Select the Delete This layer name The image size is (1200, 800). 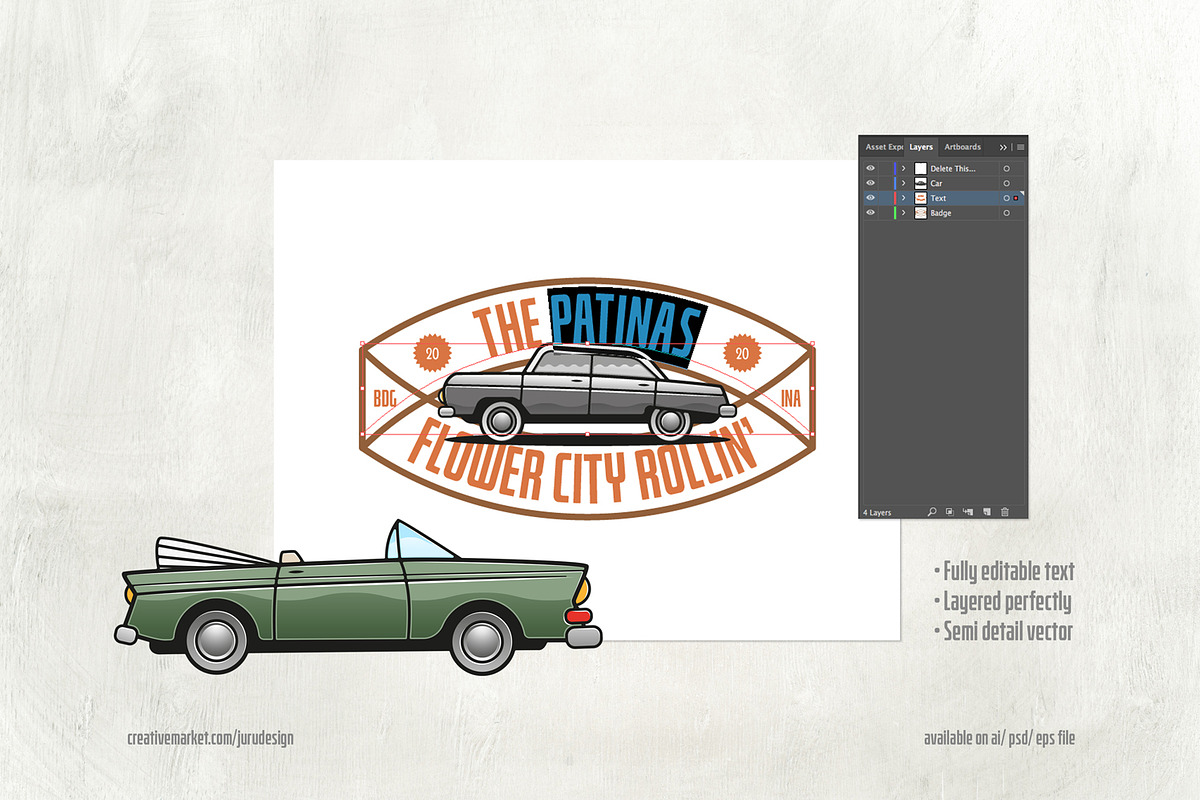tap(953, 169)
